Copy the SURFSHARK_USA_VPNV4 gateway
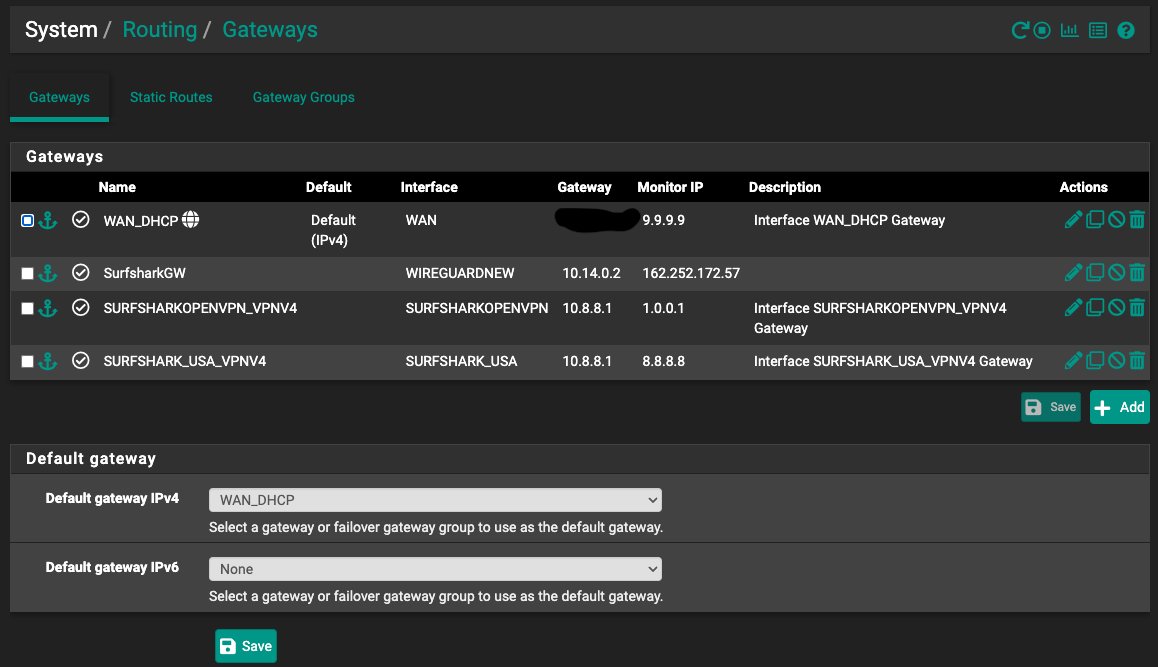This screenshot has height=667, width=1158. [x=1095, y=360]
